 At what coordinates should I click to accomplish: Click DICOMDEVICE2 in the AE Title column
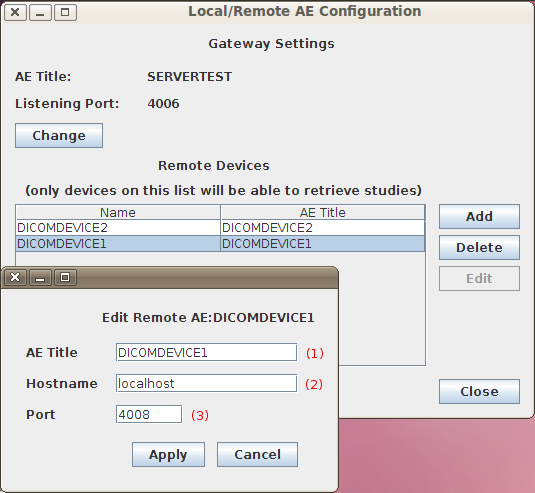(x=323, y=228)
